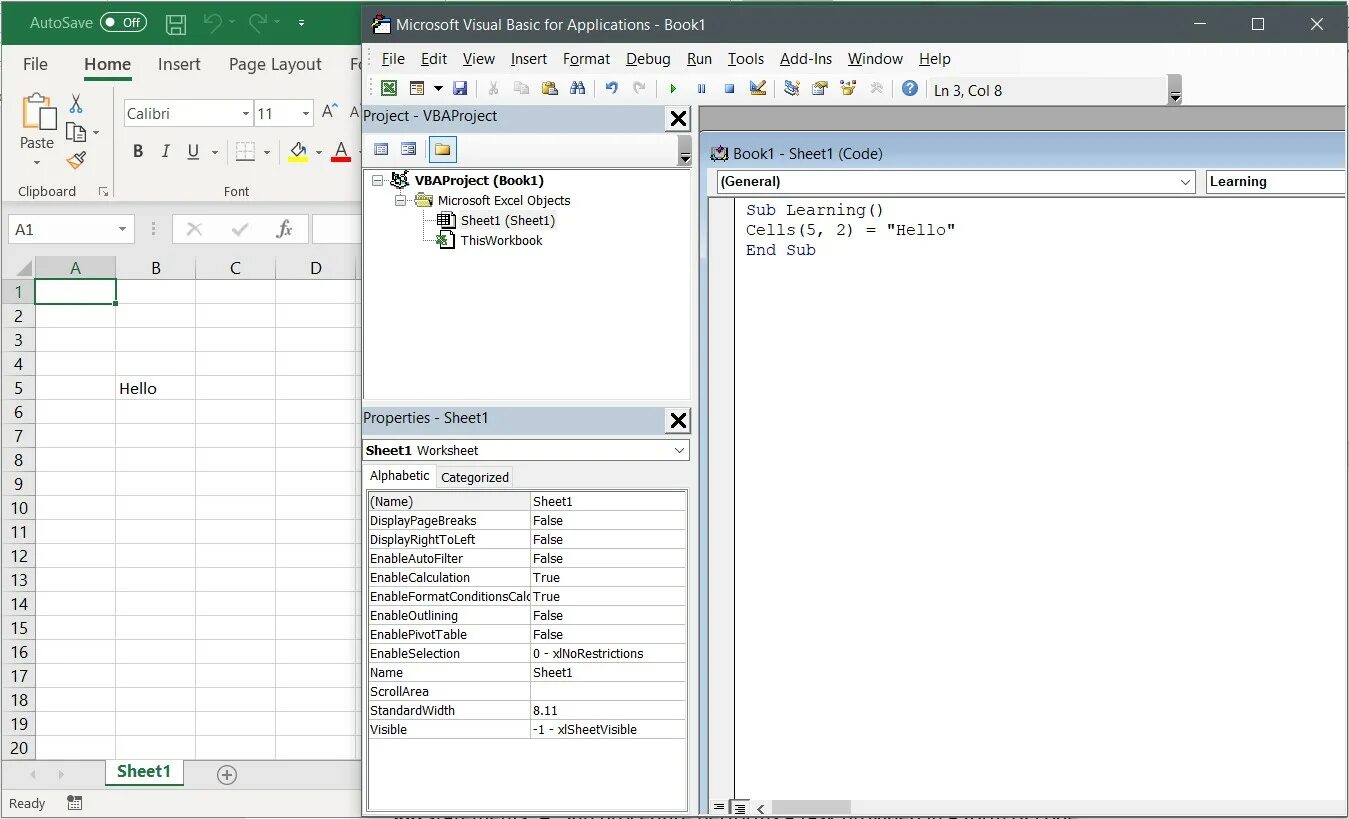
Task: Click the Borders icon in Font group
Action: [245, 152]
